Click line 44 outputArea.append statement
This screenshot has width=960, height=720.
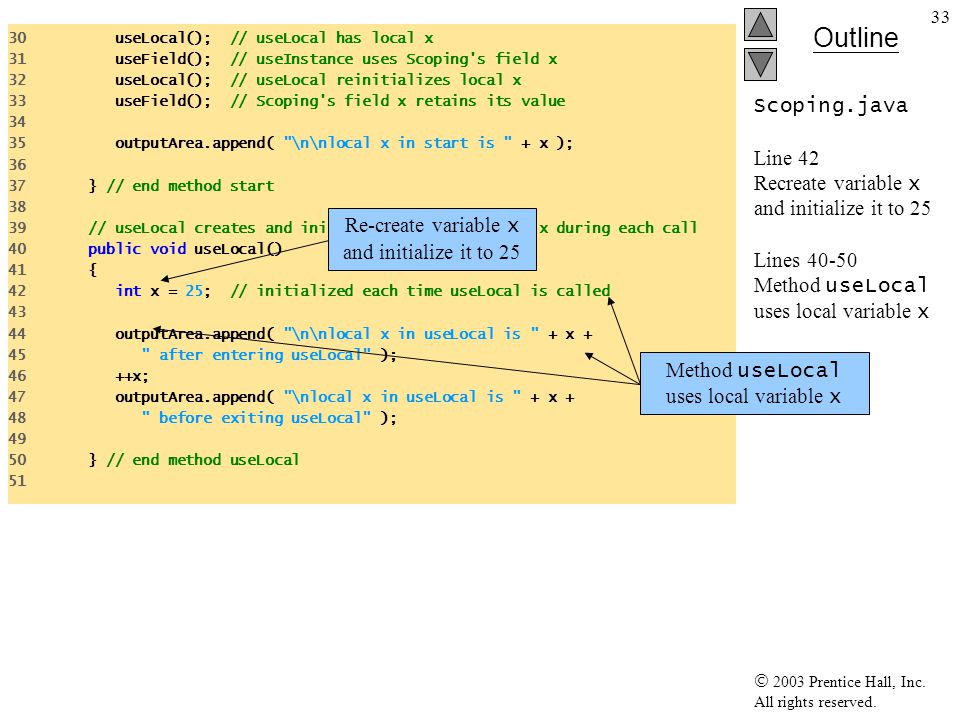pyautogui.click(x=354, y=334)
